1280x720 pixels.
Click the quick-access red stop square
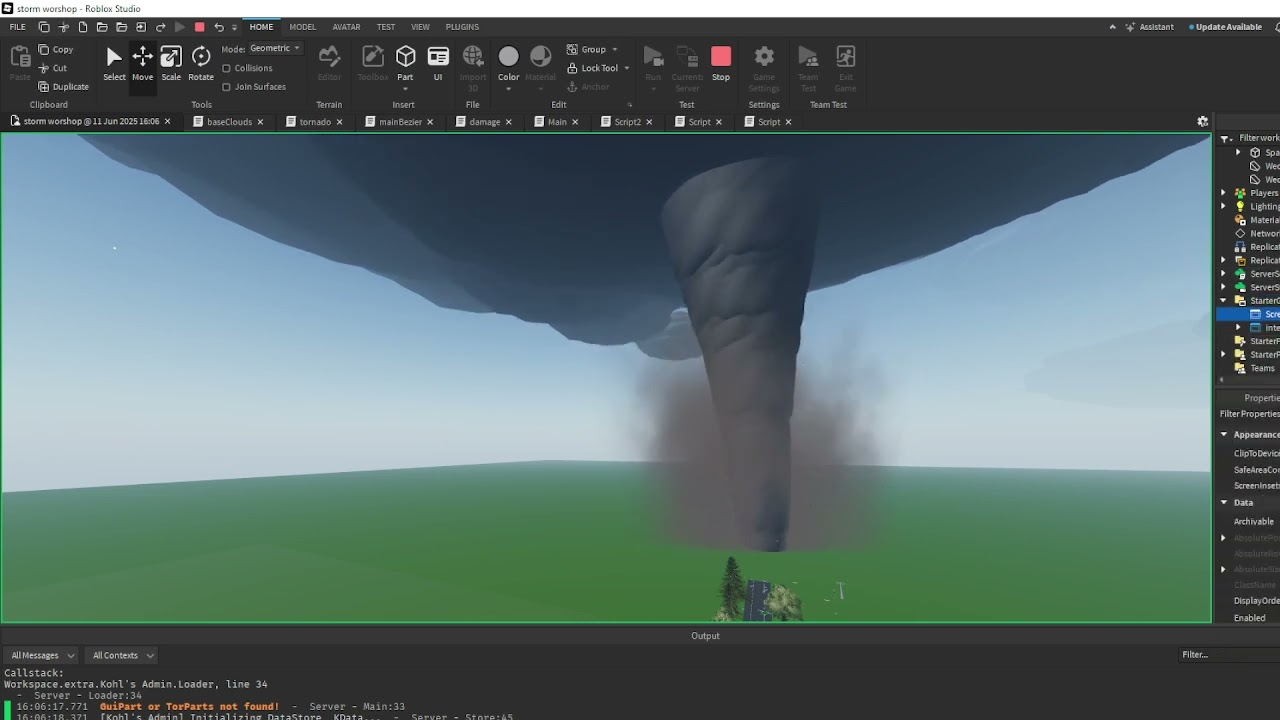tap(199, 27)
